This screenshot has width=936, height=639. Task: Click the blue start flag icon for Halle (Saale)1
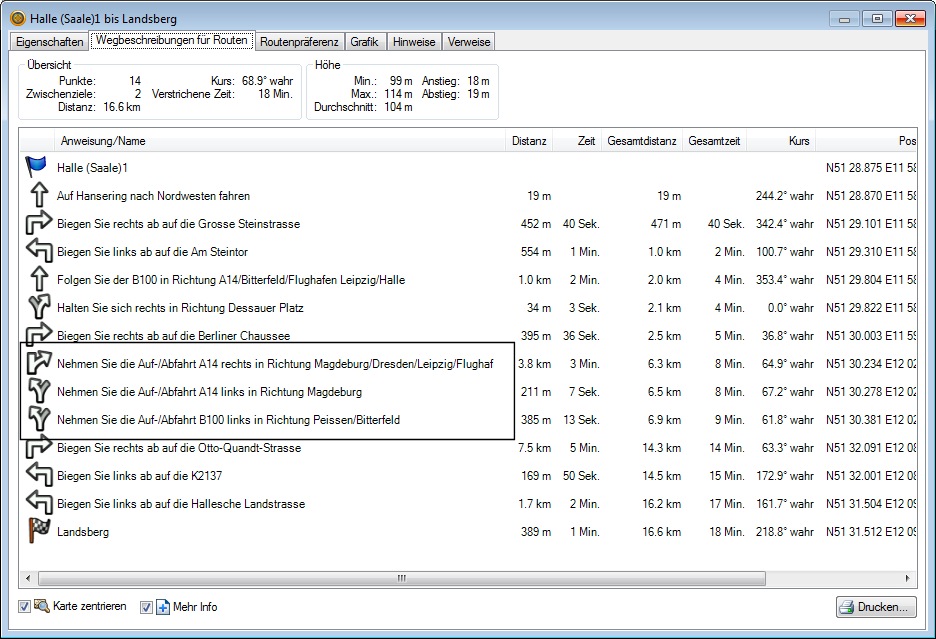37,168
